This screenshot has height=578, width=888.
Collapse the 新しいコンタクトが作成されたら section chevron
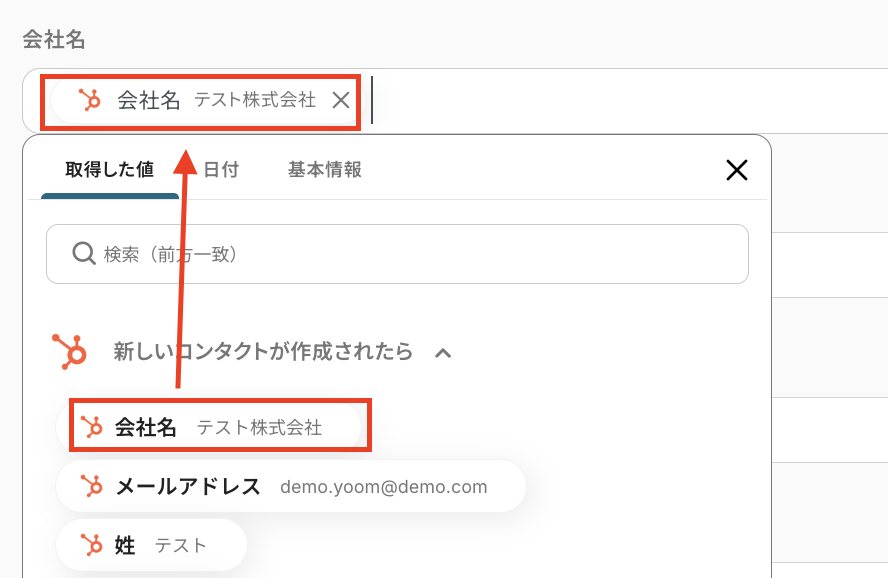tap(444, 352)
